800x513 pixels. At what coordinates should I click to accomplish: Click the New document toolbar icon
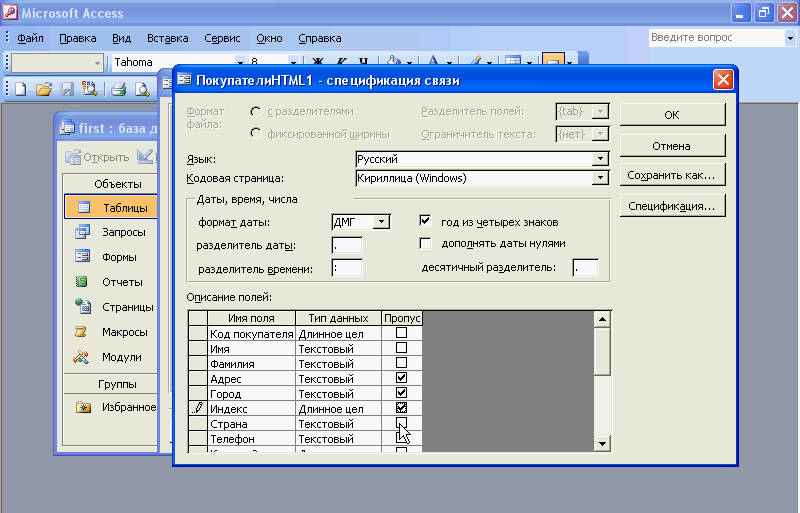click(20, 89)
